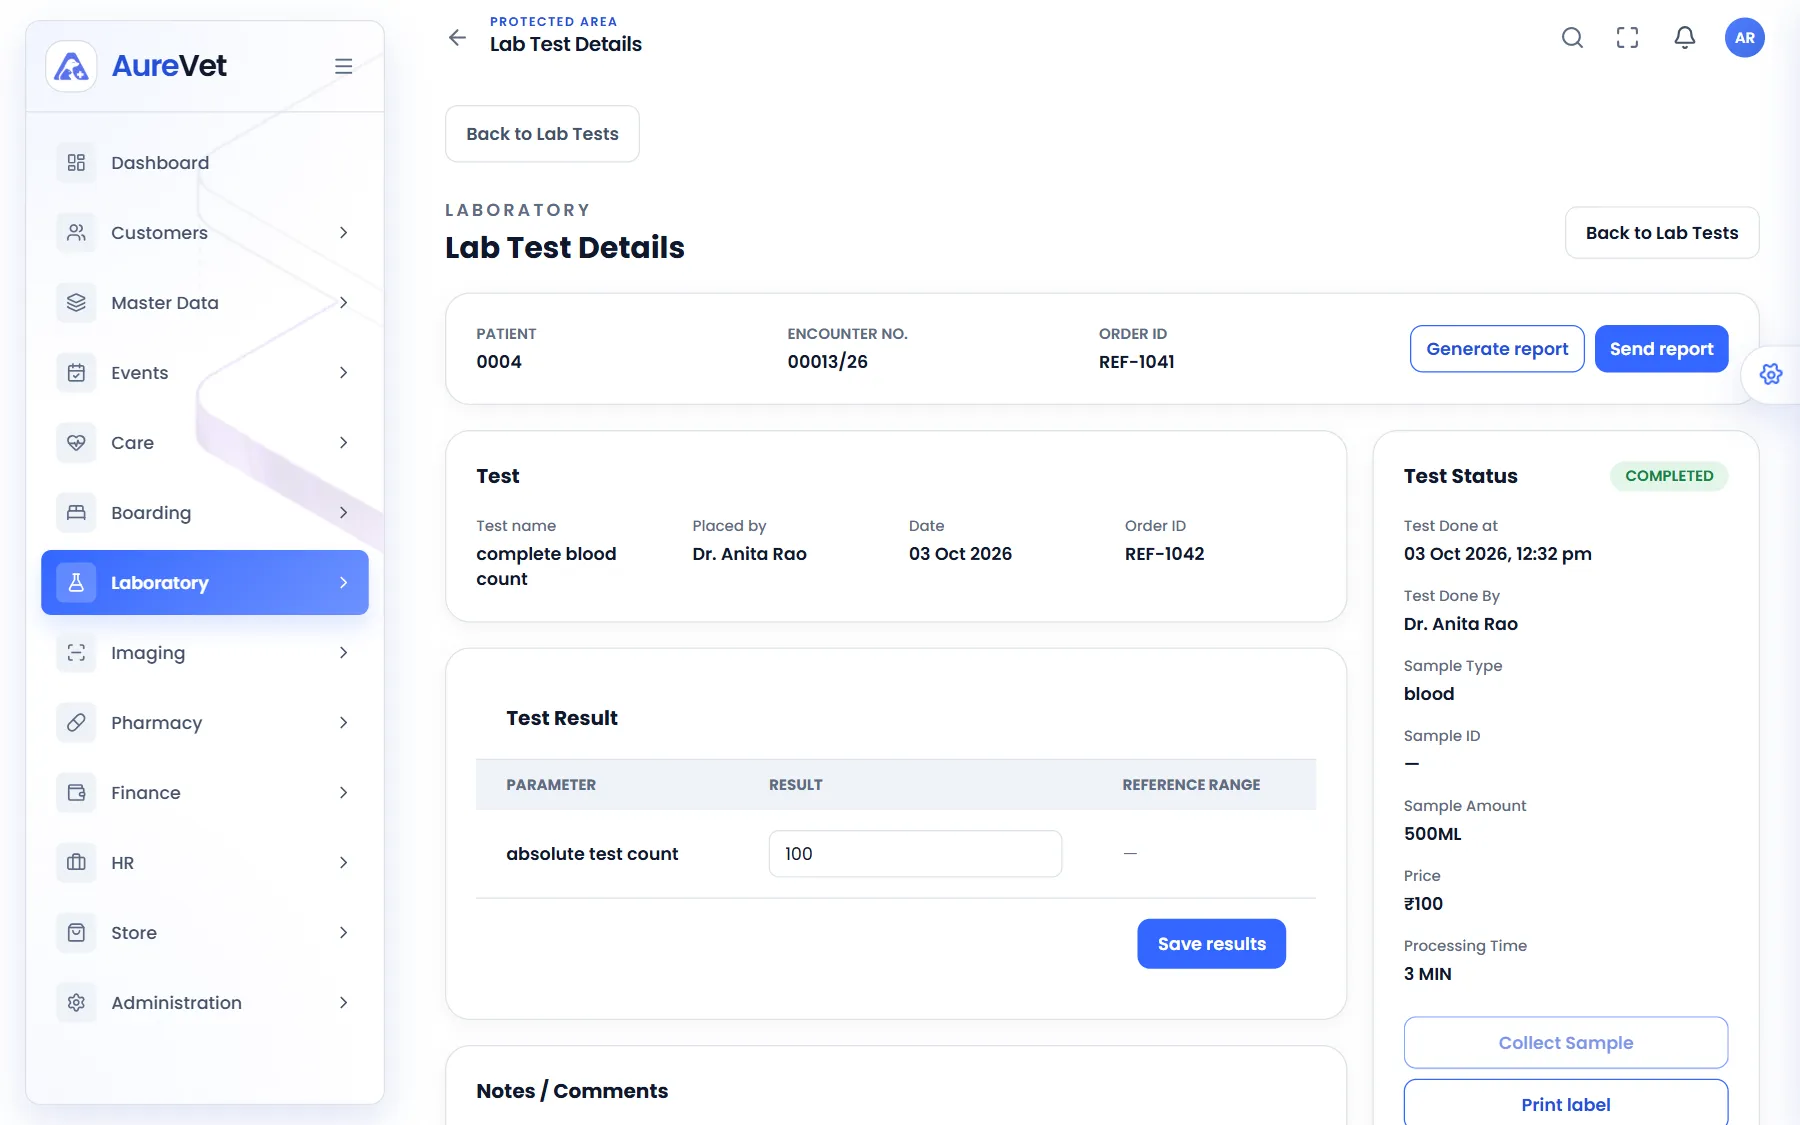Image resolution: width=1800 pixels, height=1125 pixels.
Task: Click the Boarding bed icon
Action: (x=76, y=513)
